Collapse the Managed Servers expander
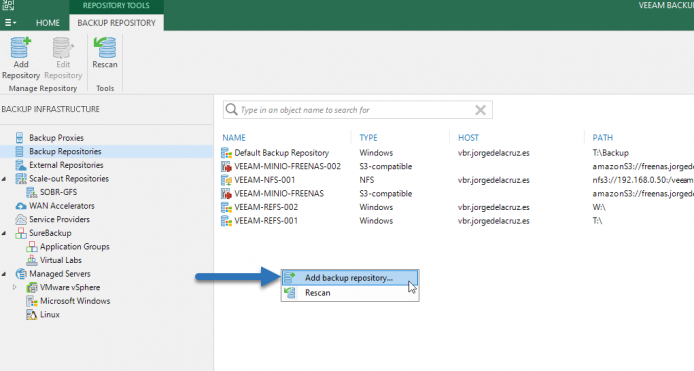The width and height of the screenshot is (694, 371). (x=4, y=274)
